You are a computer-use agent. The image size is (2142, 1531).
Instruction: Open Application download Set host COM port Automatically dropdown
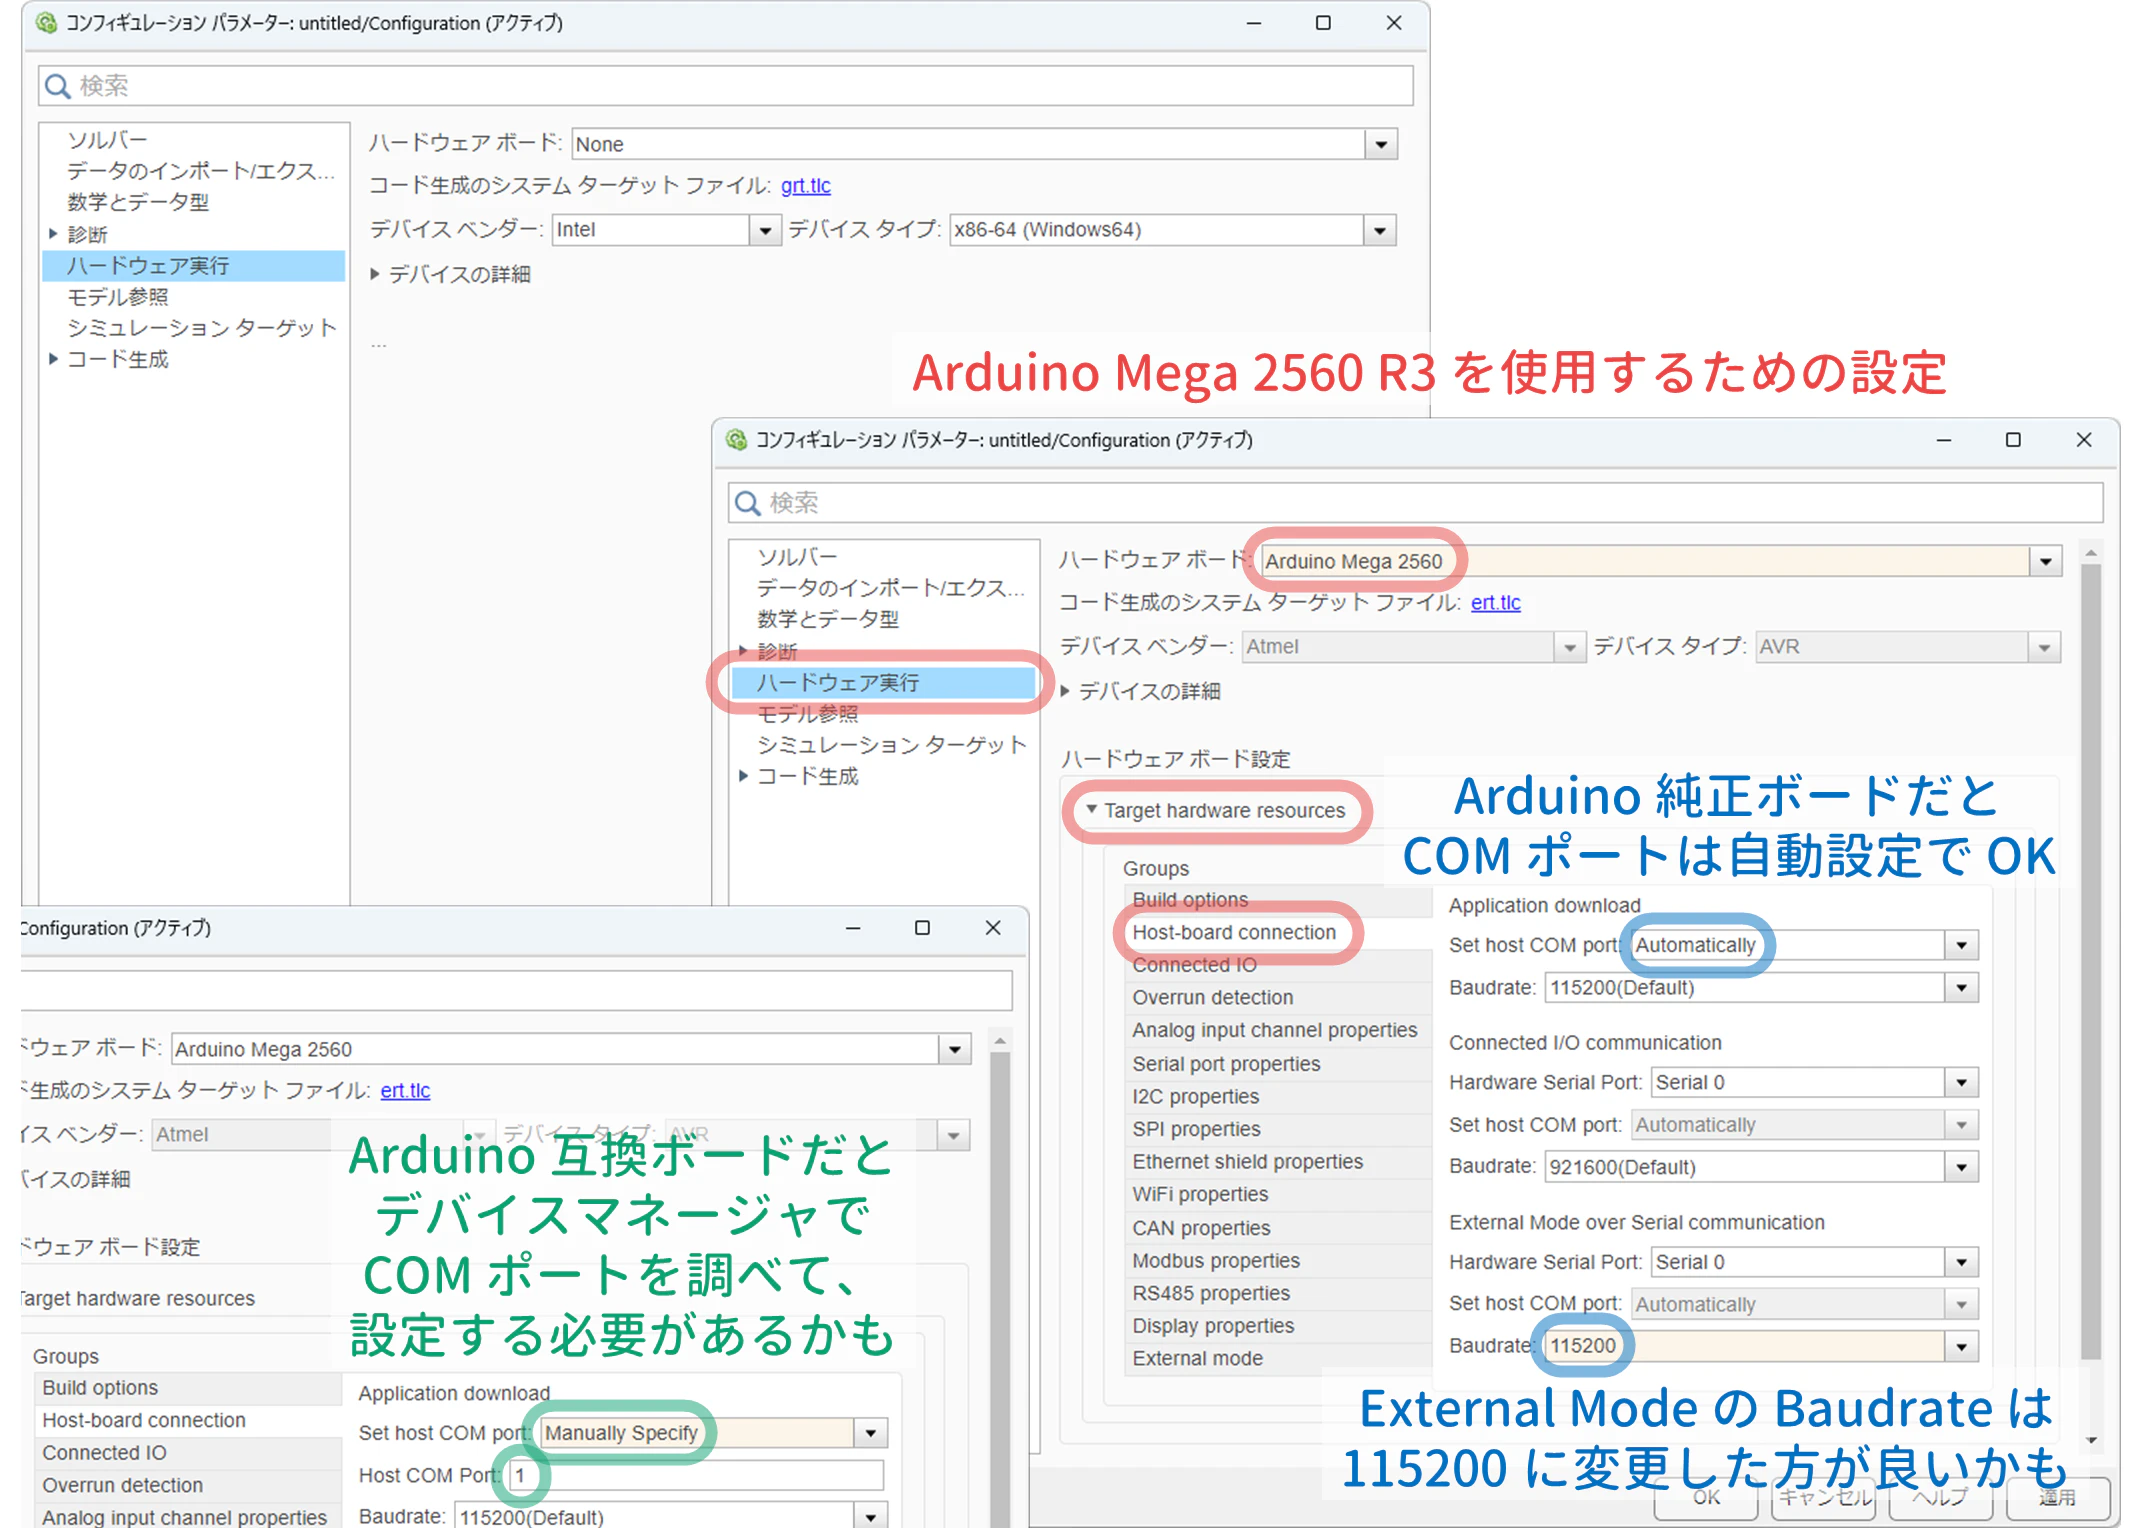(x=1961, y=945)
